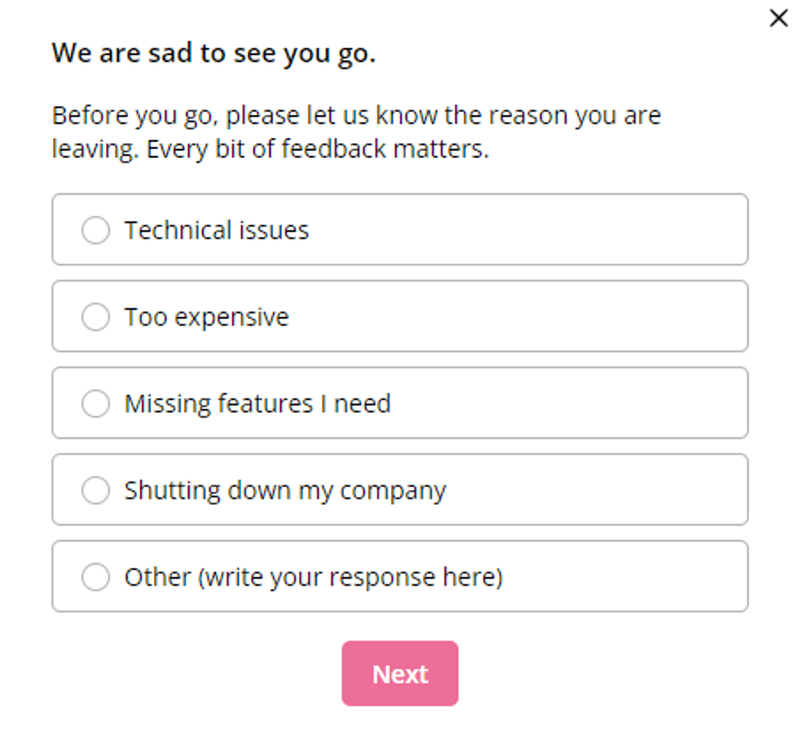Mark the circle for Shutting down my company

coord(96,490)
